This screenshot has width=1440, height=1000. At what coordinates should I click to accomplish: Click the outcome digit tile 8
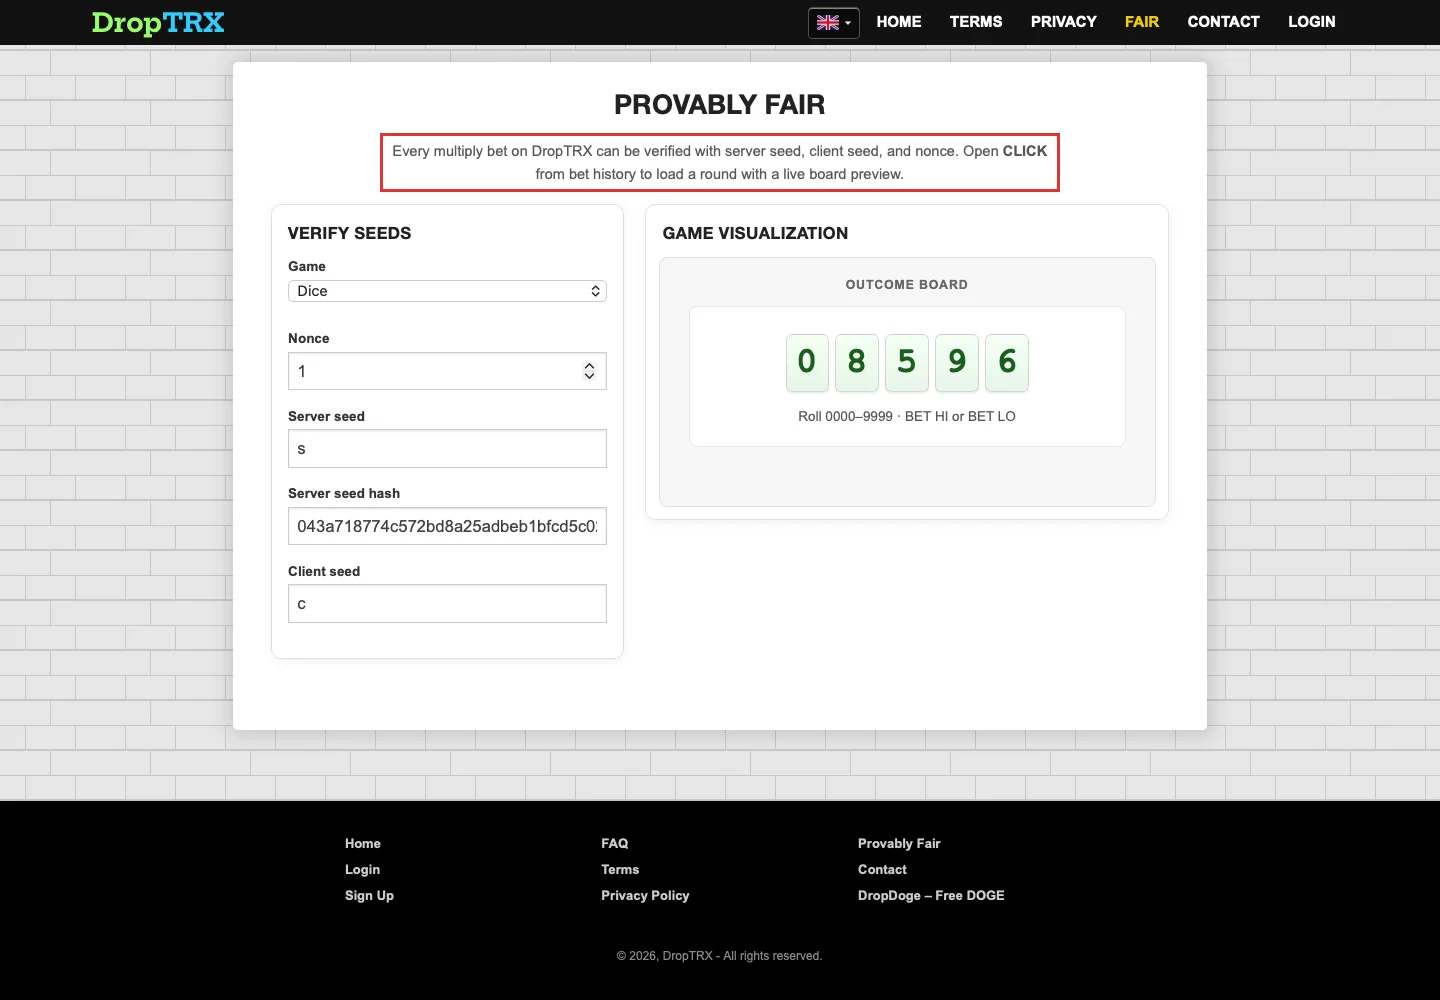(x=857, y=362)
